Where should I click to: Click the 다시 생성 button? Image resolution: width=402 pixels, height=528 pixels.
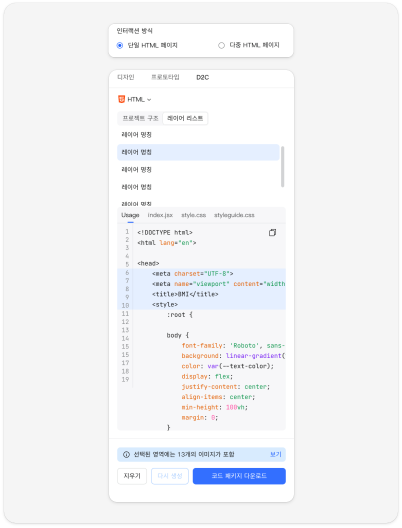pos(170,476)
